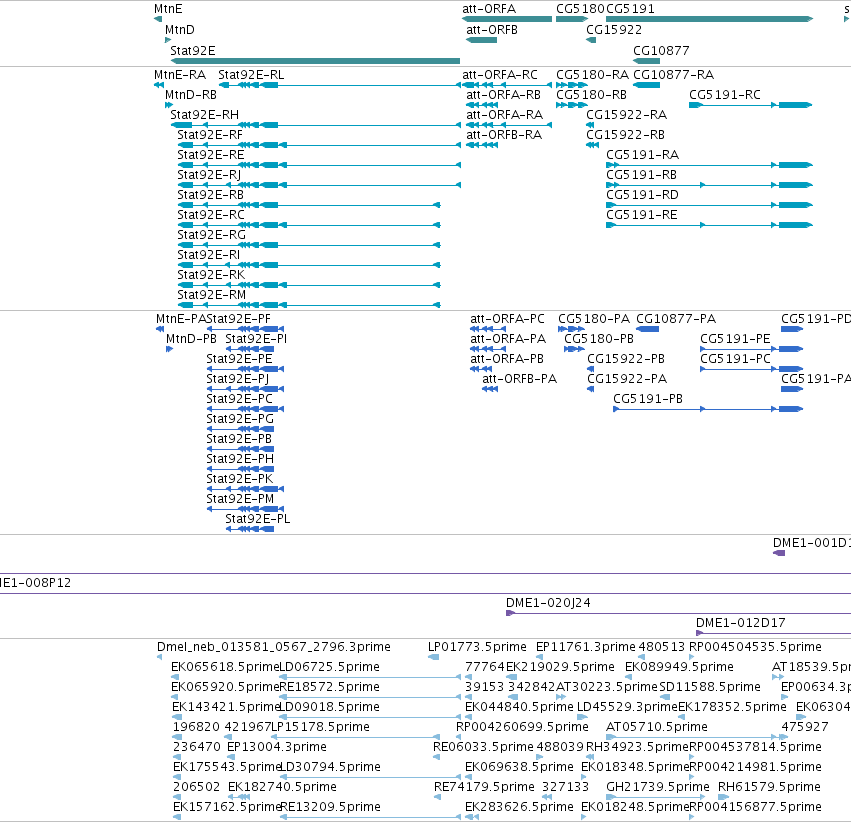This screenshot has width=851, height=822.
Task: Click cDNA Dmel_neb_013581_0567_2796.3prime
Action: [x=160, y=657]
